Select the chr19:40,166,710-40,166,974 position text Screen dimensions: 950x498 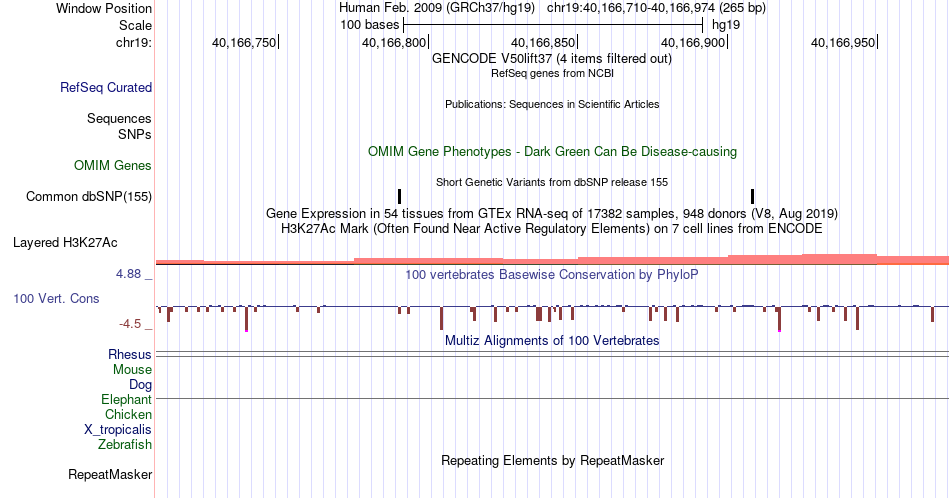[656, 8]
